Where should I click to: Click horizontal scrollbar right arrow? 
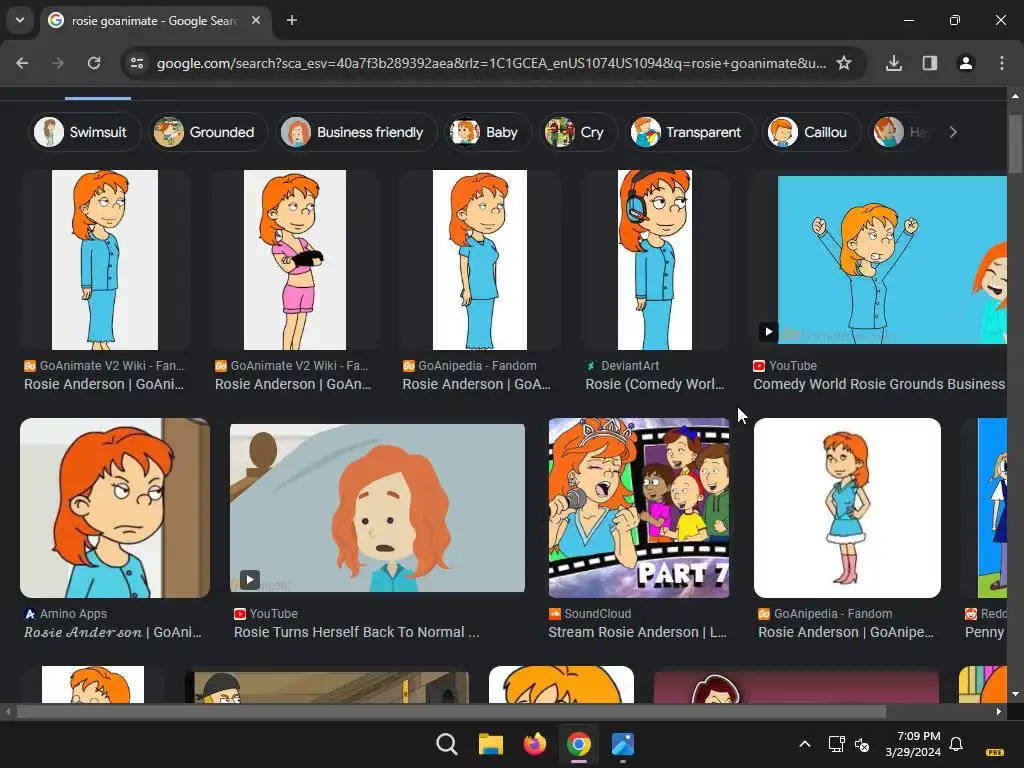click(x=999, y=712)
